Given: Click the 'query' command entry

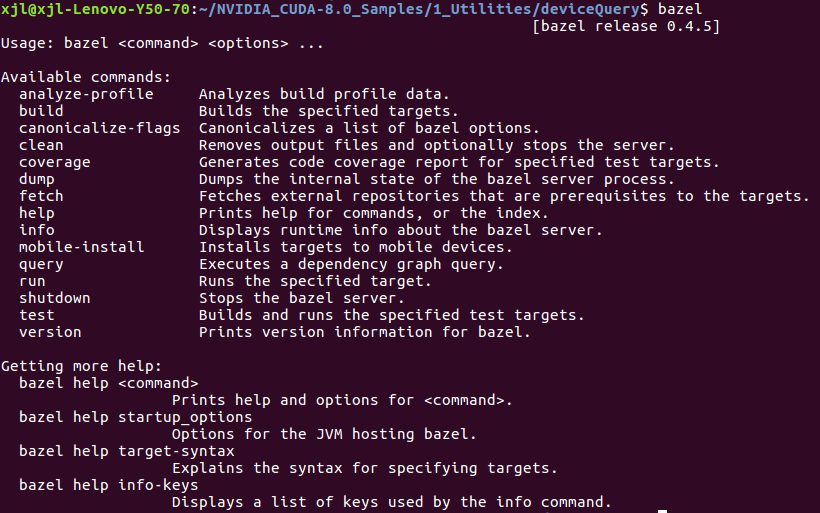Looking at the screenshot, I should (41, 264).
